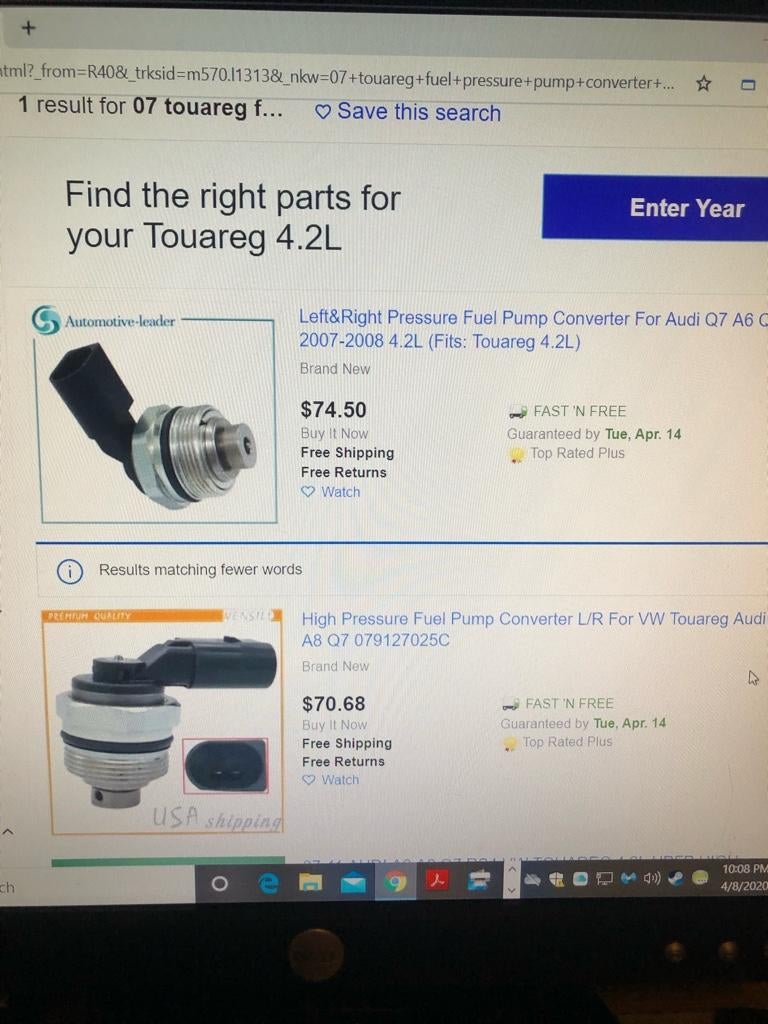Open File Explorer from the taskbar

311,883
